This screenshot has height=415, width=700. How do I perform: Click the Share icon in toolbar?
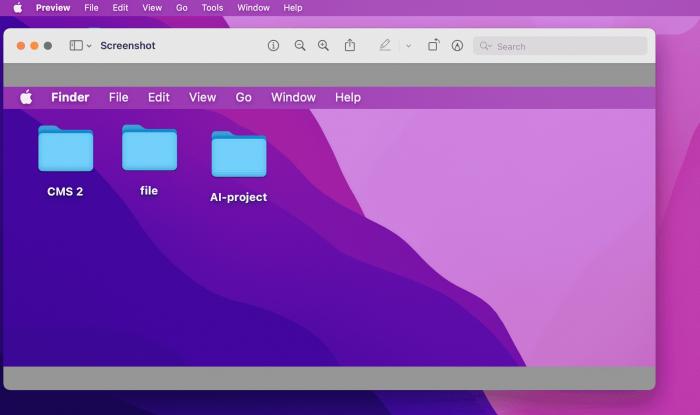(x=350, y=45)
